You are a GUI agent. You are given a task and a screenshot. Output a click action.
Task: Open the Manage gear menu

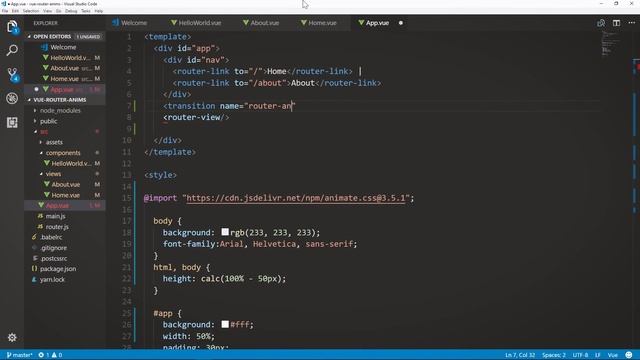pos(12,338)
